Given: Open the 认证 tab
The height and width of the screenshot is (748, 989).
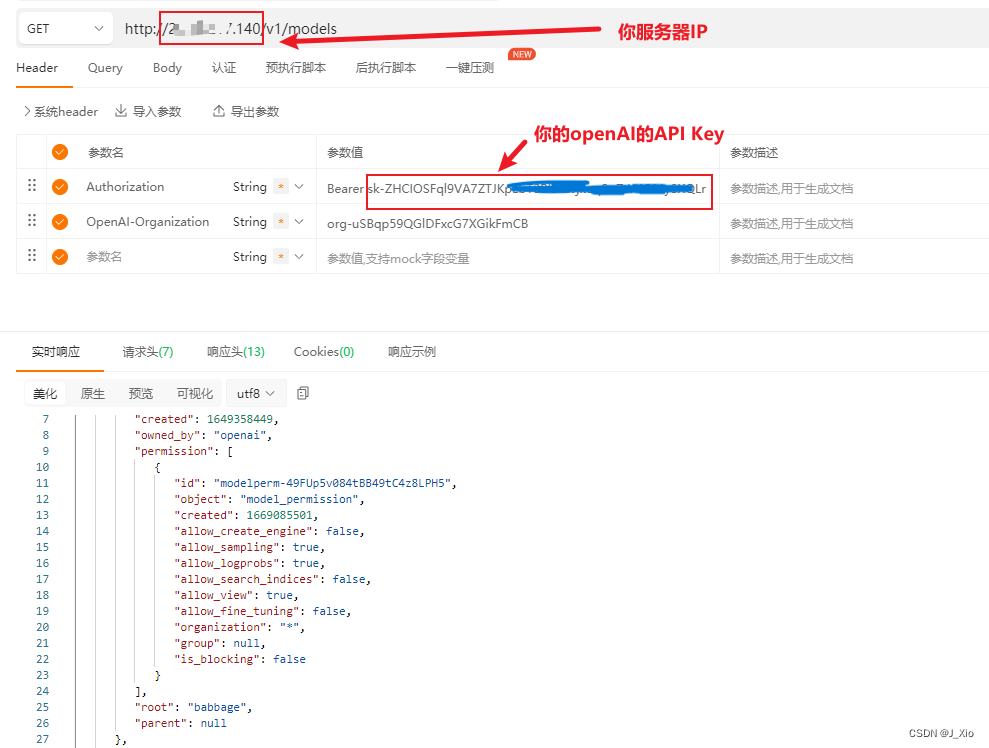Looking at the screenshot, I should point(224,67).
